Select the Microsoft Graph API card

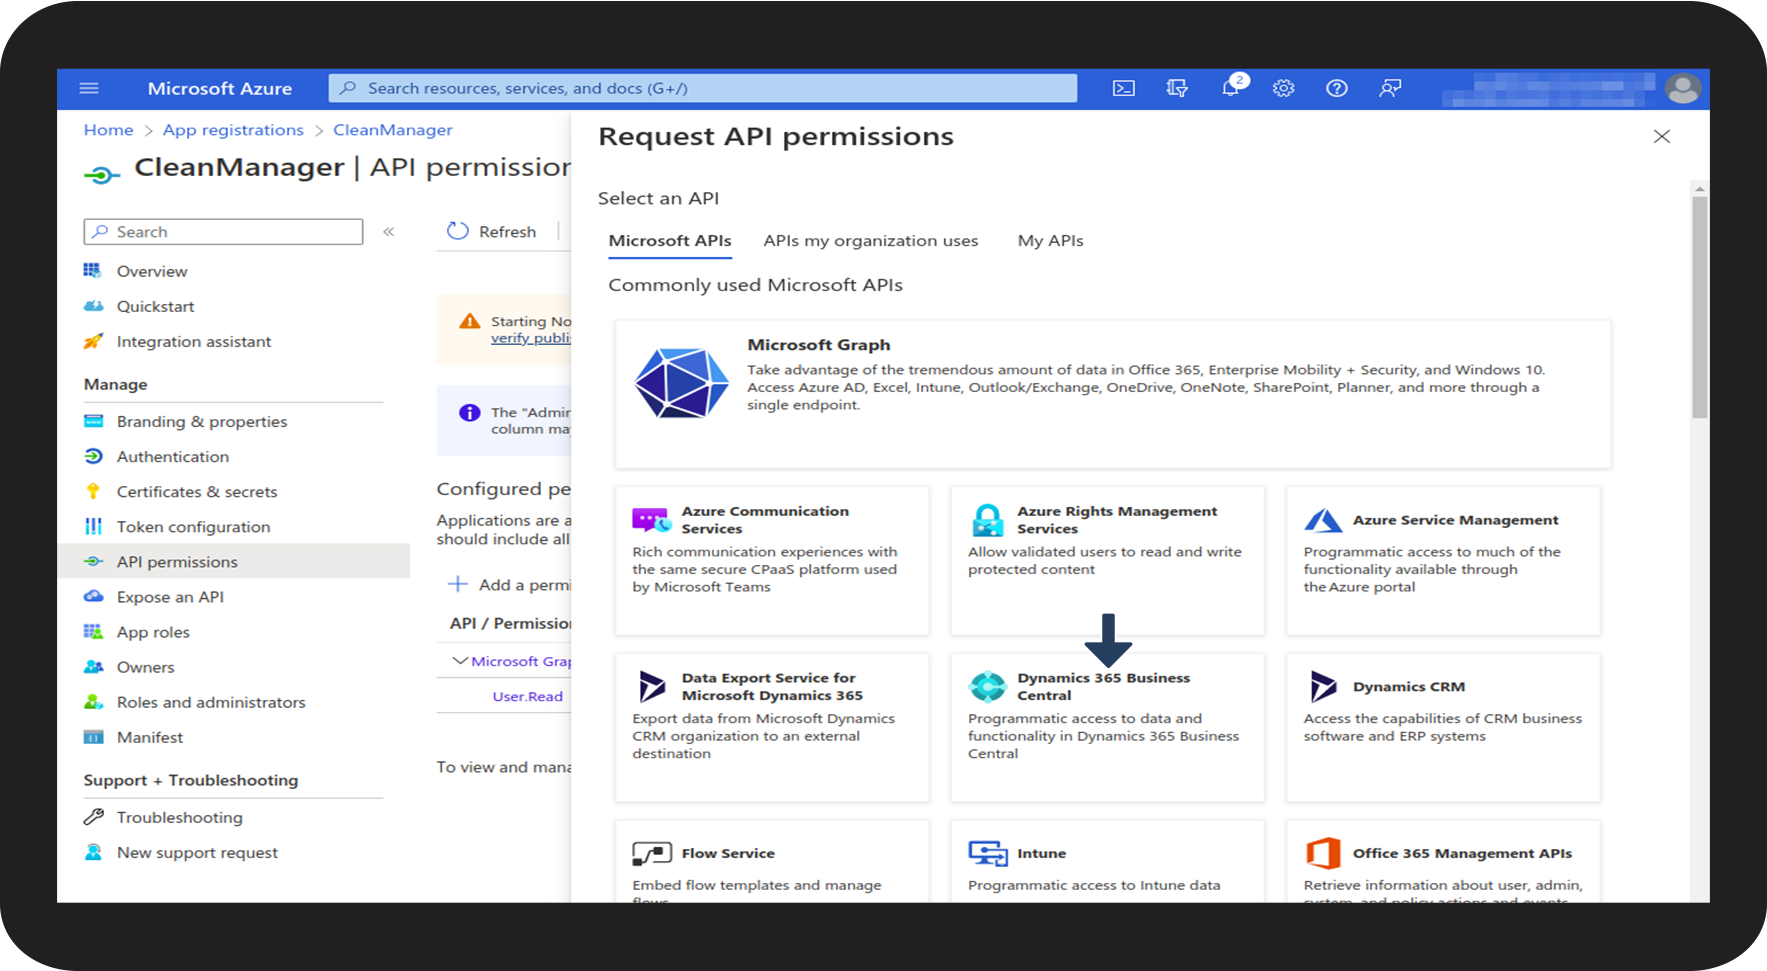pos(1112,393)
